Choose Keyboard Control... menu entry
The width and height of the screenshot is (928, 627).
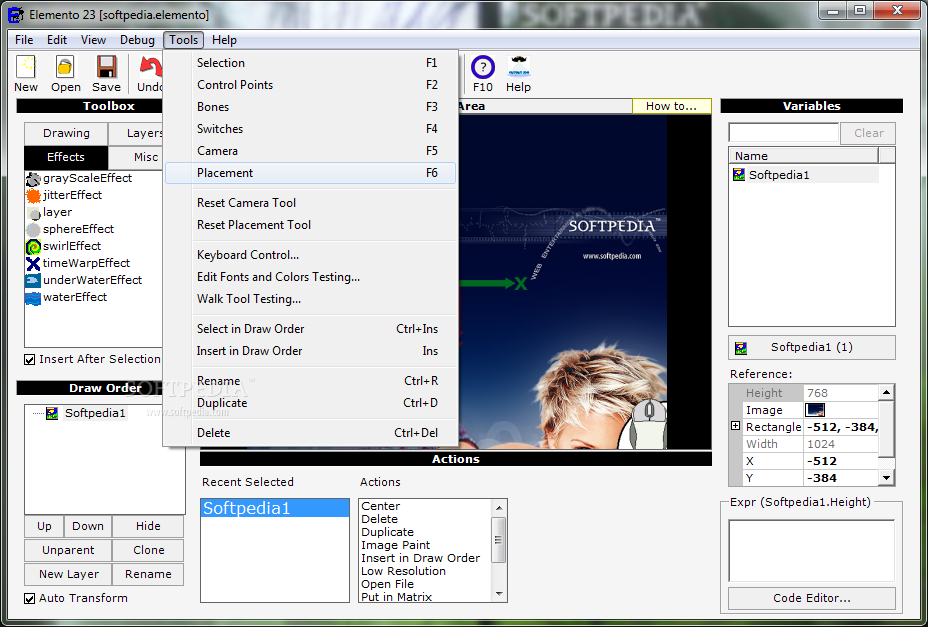tap(310, 255)
